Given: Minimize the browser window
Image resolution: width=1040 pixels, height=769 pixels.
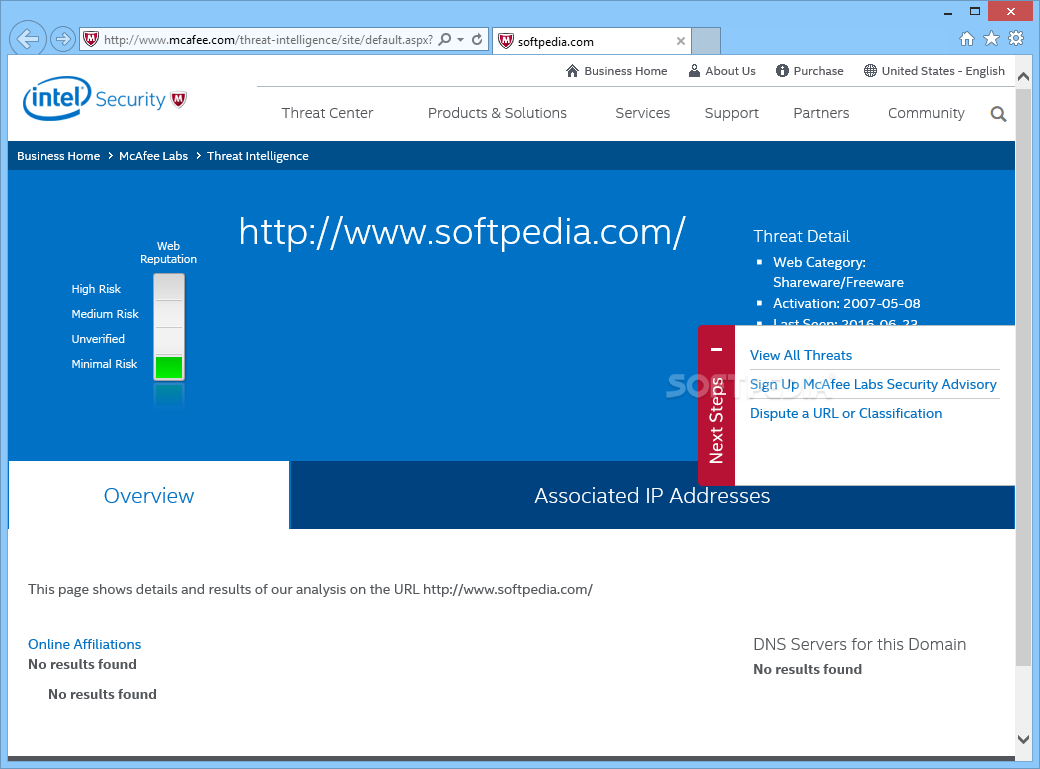Looking at the screenshot, I should 948,12.
